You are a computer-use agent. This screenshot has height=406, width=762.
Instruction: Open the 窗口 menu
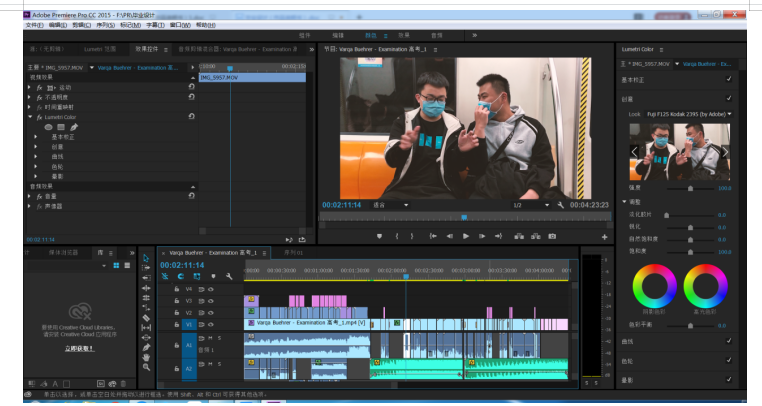coord(180,25)
